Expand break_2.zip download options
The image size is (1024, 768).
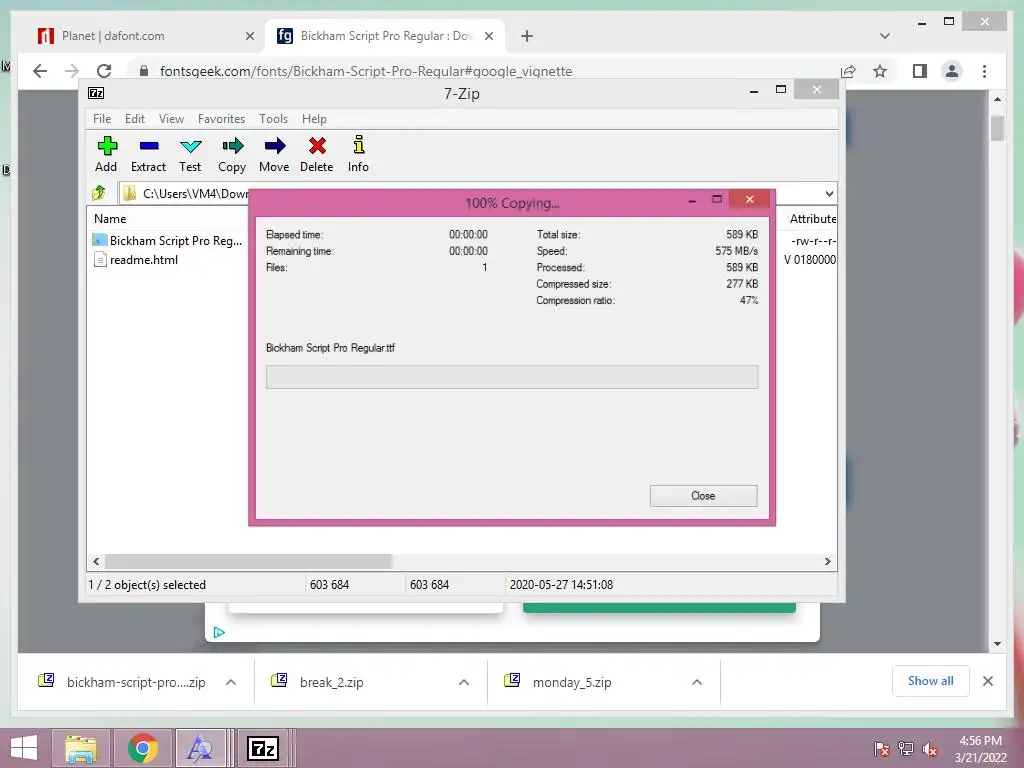point(464,682)
